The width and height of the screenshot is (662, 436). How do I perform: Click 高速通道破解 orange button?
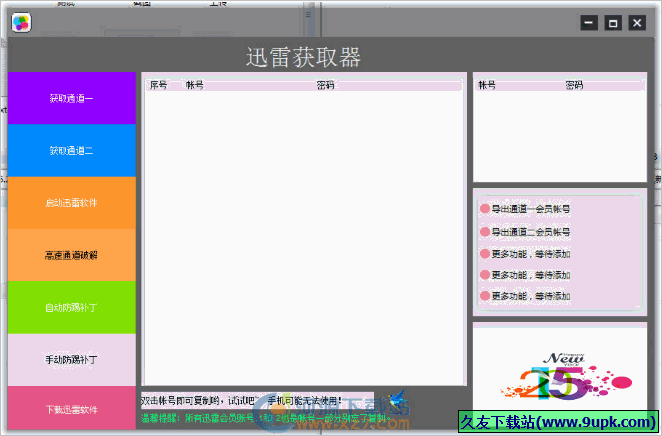tap(71, 255)
